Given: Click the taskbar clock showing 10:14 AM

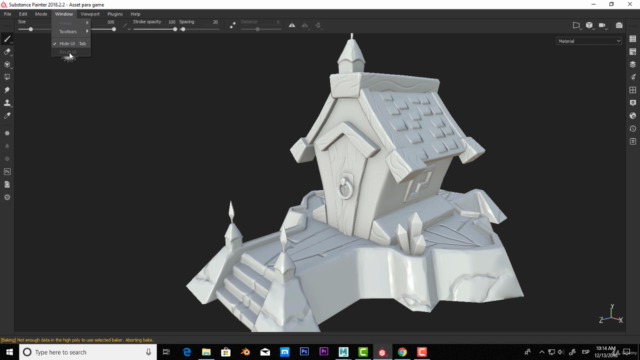Looking at the screenshot, I should (x=605, y=352).
